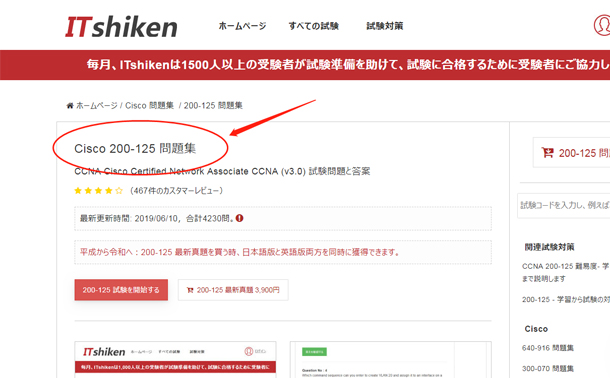
Task: Go to ホームページ breadcrumb link
Action: click(96, 105)
